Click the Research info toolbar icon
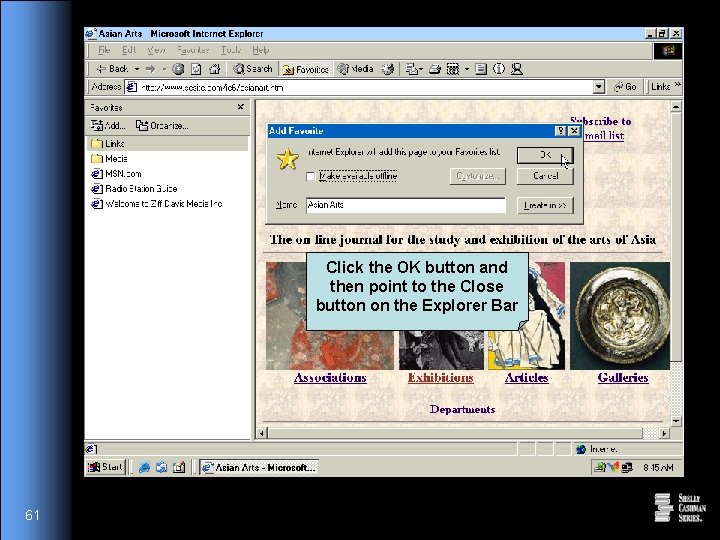Image resolution: width=720 pixels, height=540 pixels. 499,69
